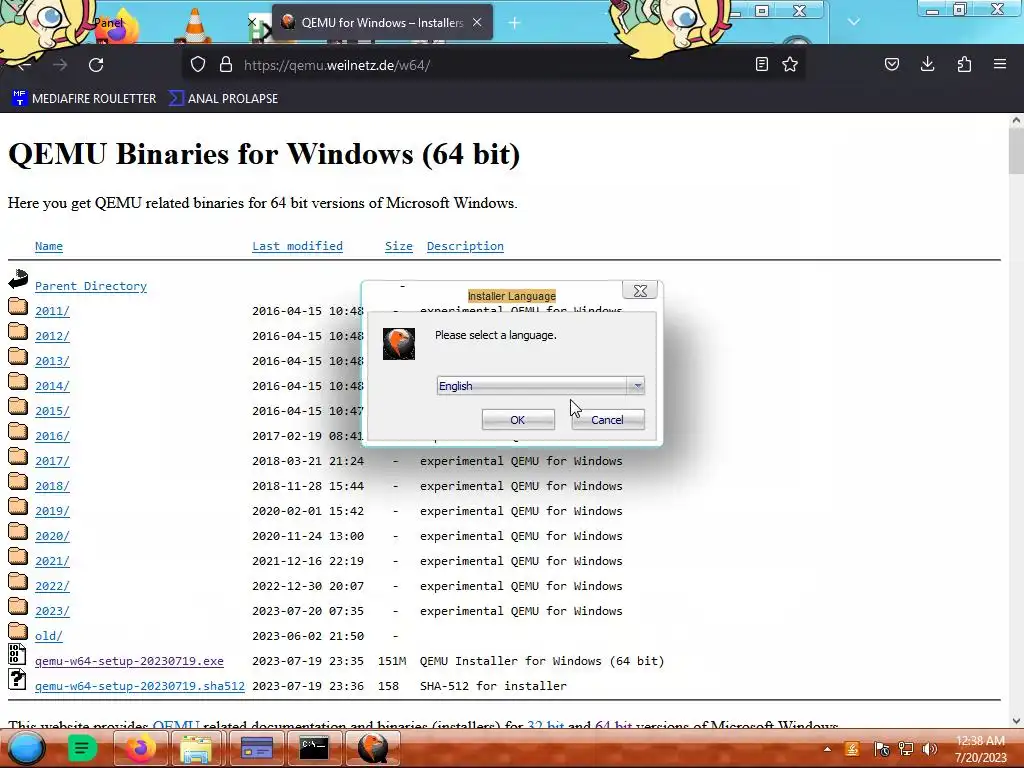
Task: Click folder icon beside 2023/
Action: (18, 606)
